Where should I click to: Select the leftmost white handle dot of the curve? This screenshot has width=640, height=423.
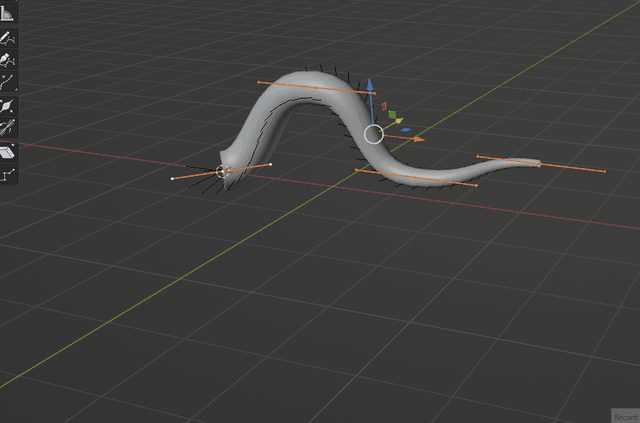coord(172,178)
